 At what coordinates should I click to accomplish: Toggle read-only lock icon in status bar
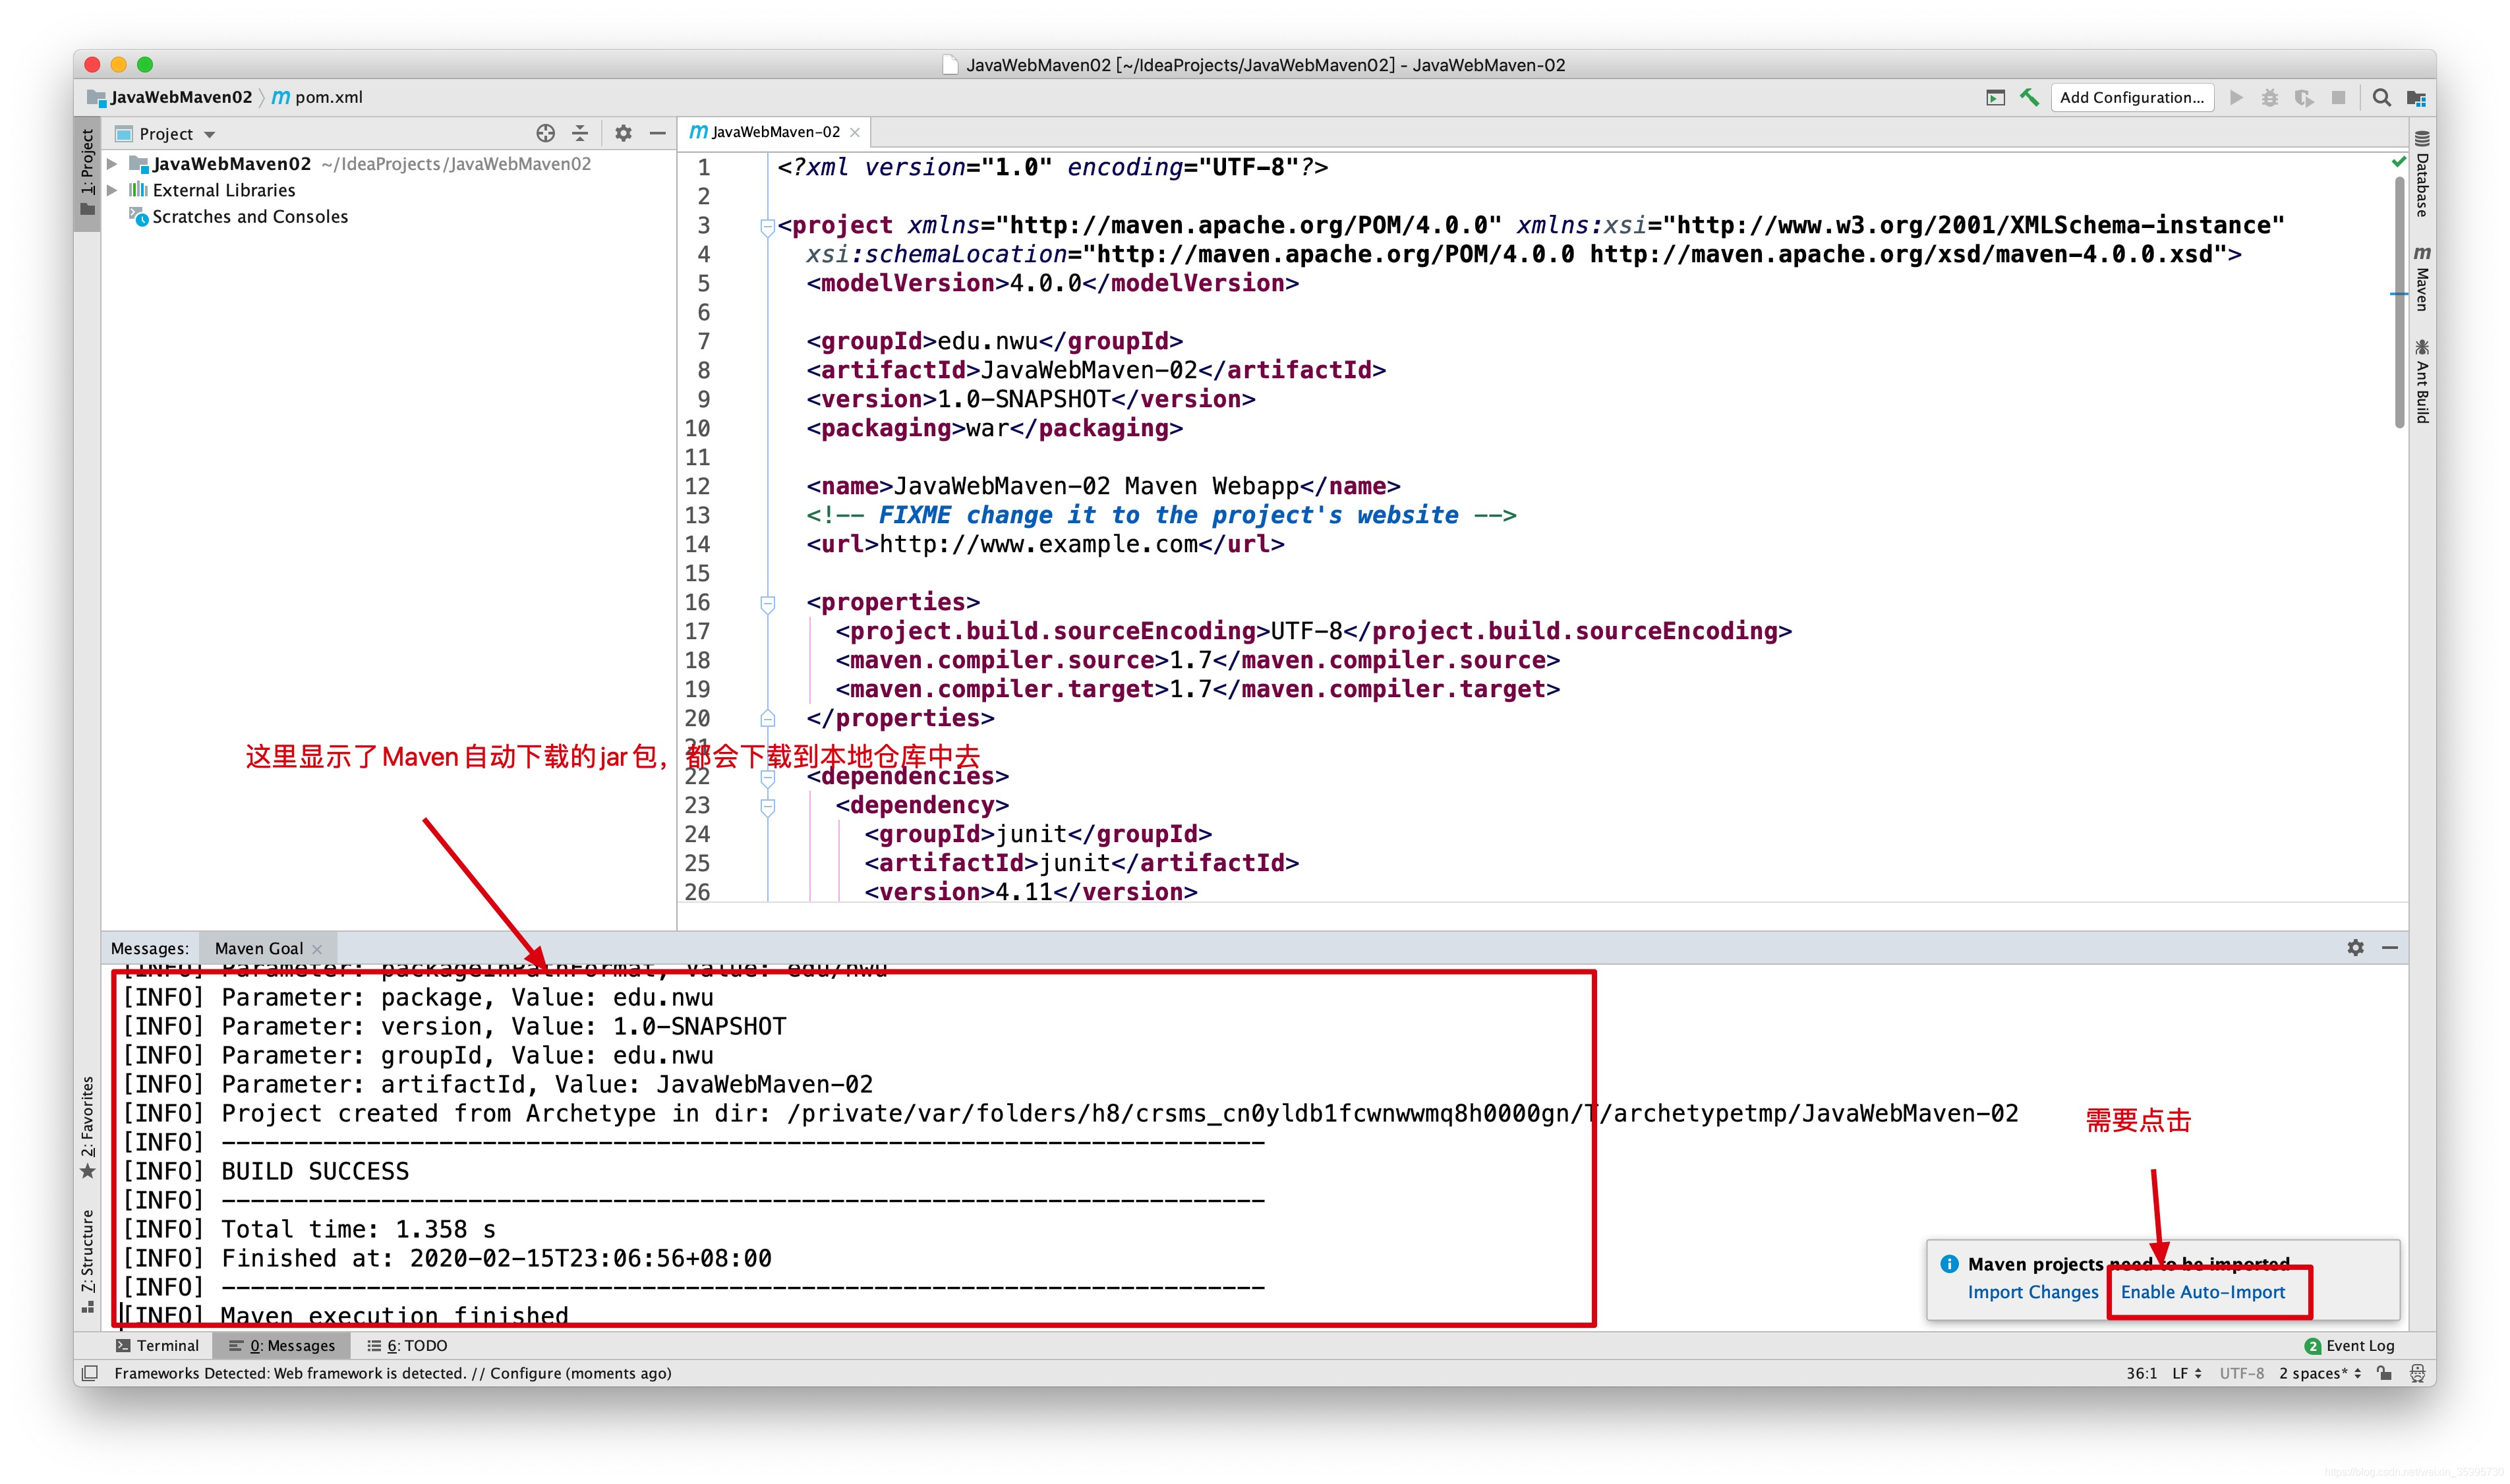pyautogui.click(x=2384, y=1373)
